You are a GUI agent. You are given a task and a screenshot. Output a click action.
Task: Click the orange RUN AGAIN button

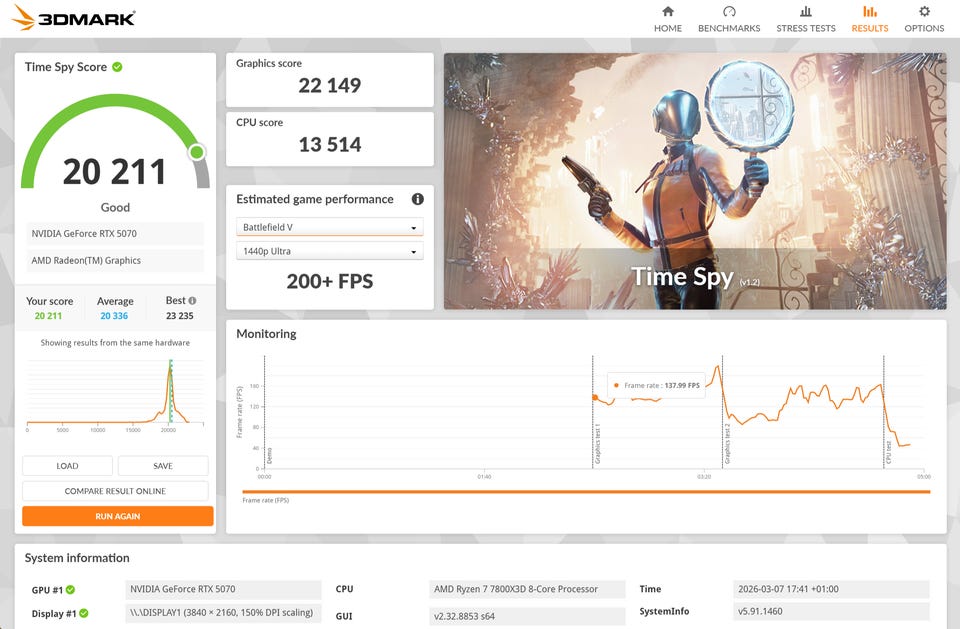pos(118,516)
